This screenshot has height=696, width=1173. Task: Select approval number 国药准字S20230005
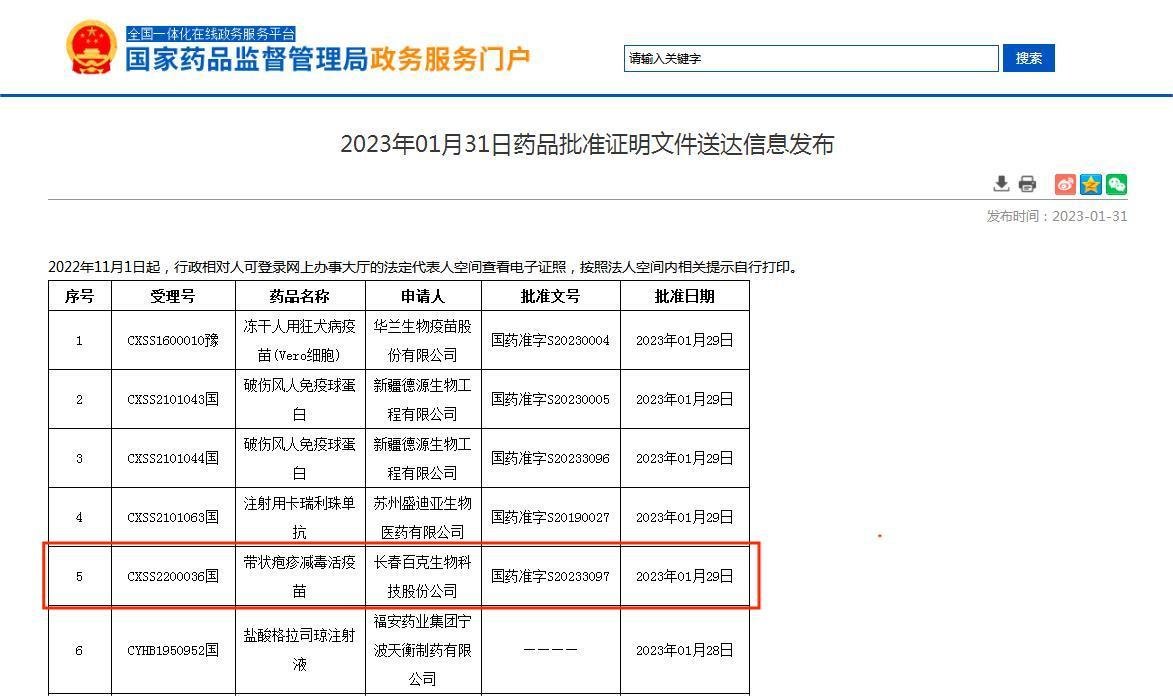point(551,400)
